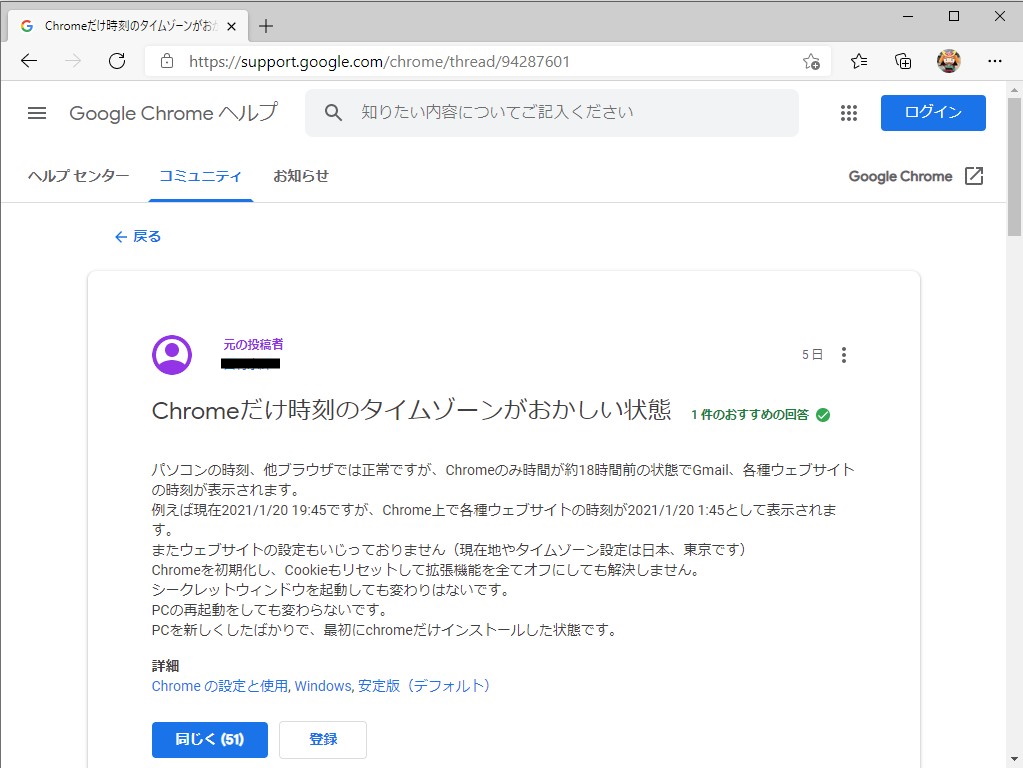
Task: Click the scrollbar up arrow
Action: click(x=1014, y=89)
